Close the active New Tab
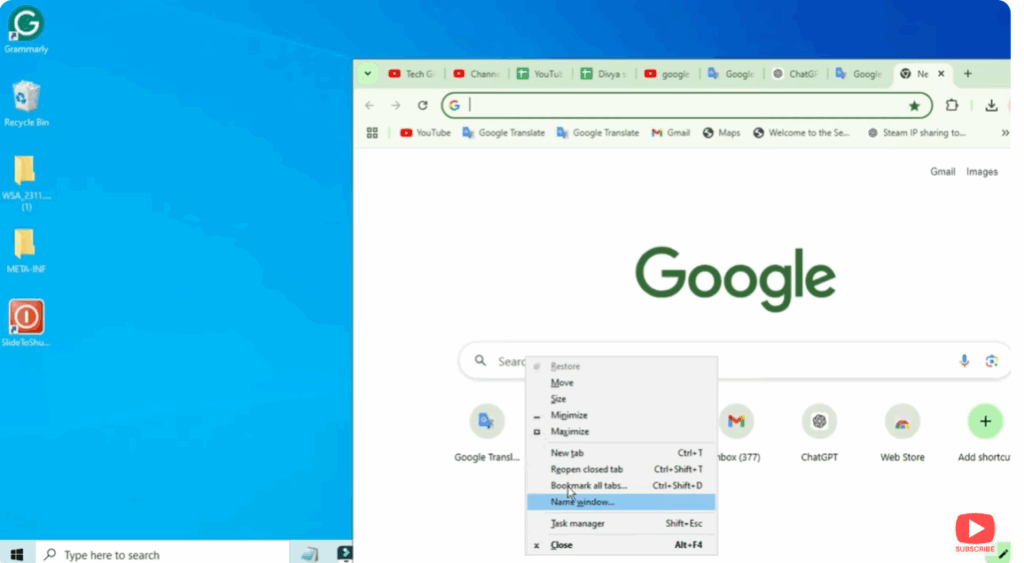 [x=941, y=74]
